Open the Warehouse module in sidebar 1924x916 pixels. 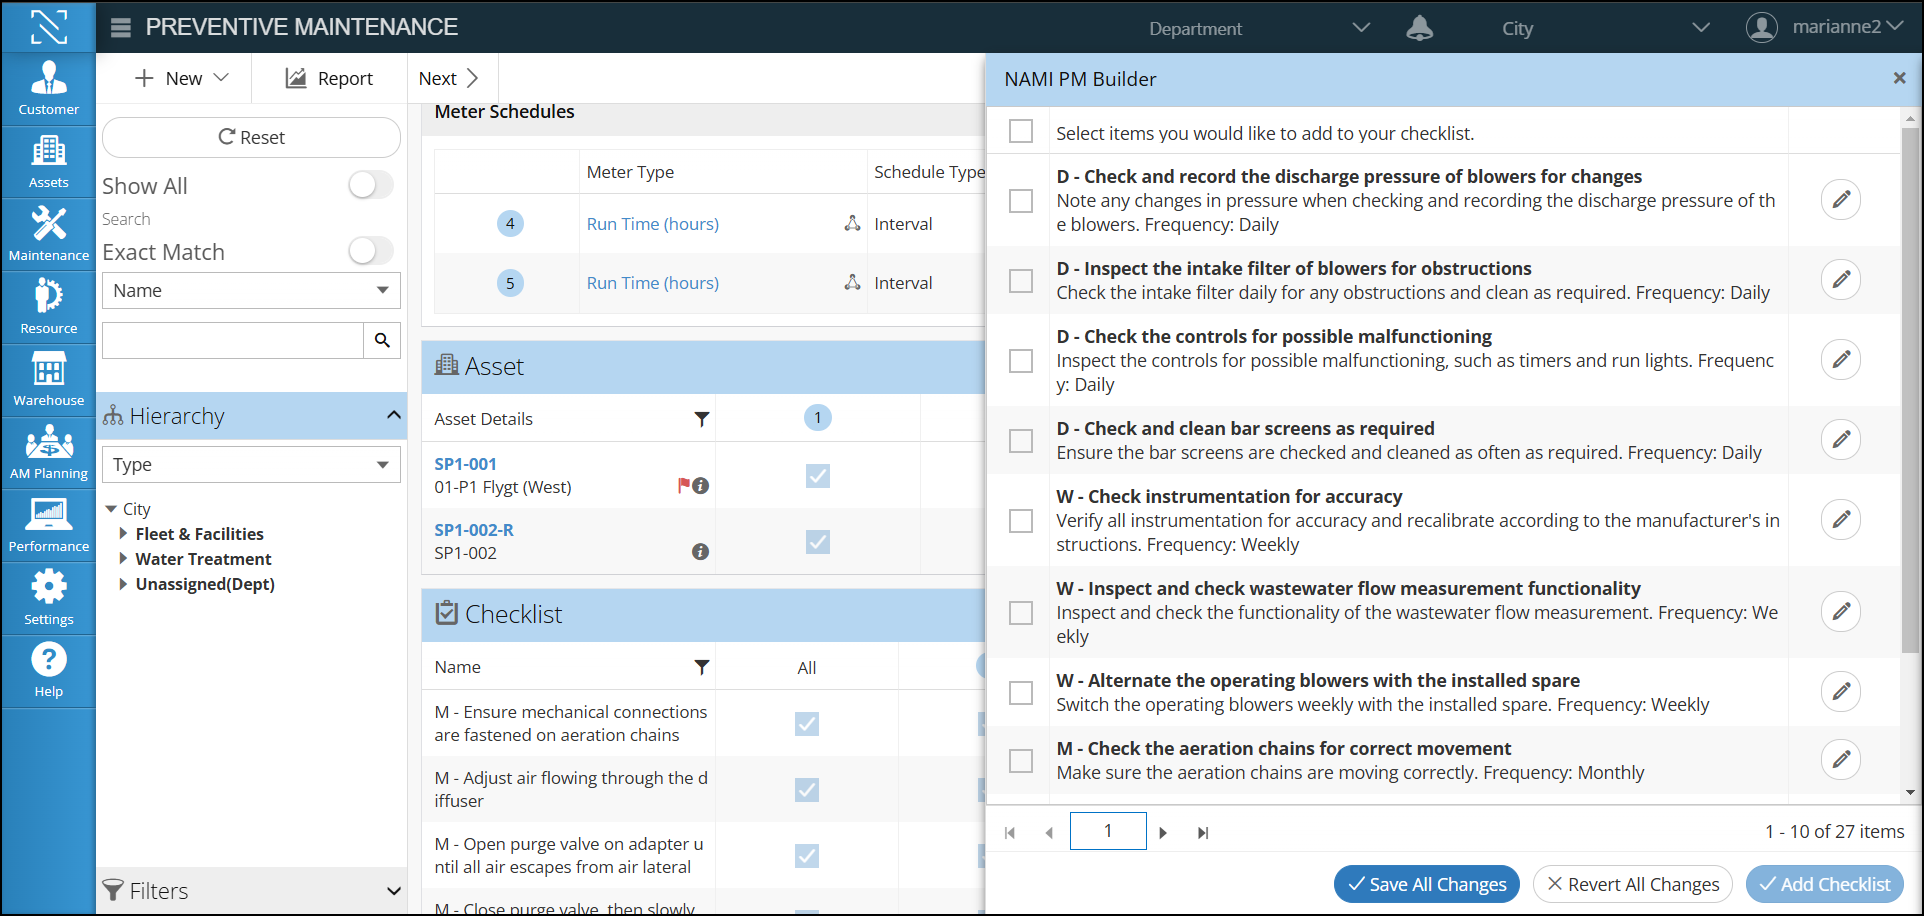(x=48, y=380)
